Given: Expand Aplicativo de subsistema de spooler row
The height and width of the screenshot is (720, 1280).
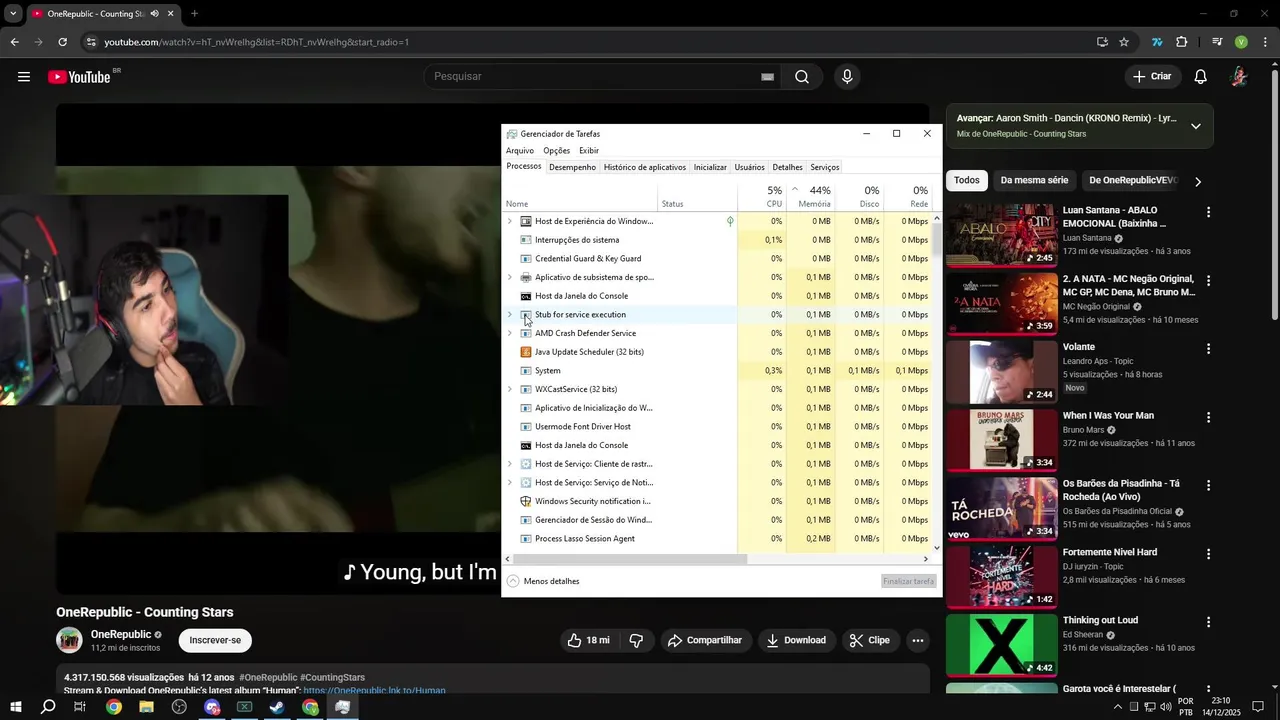Looking at the screenshot, I should pos(509,277).
